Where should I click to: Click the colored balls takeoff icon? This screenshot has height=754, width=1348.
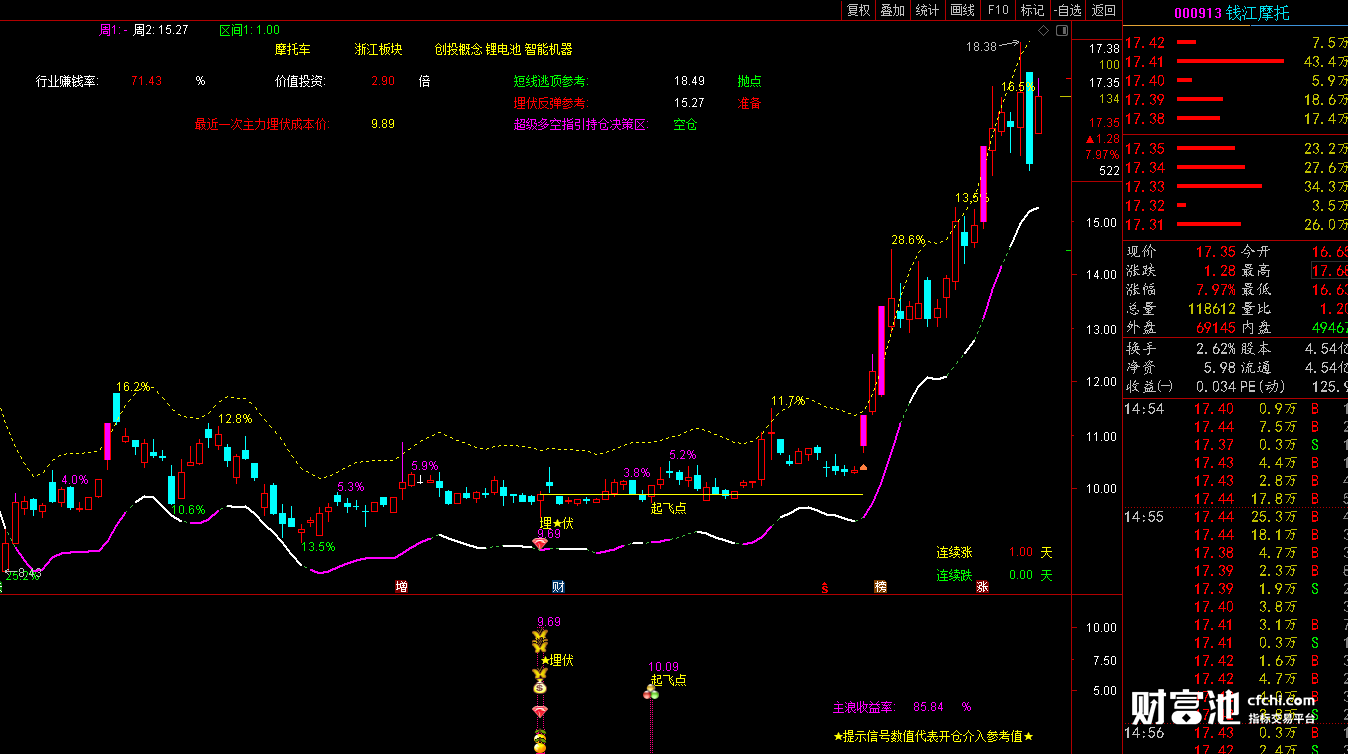coord(651,692)
